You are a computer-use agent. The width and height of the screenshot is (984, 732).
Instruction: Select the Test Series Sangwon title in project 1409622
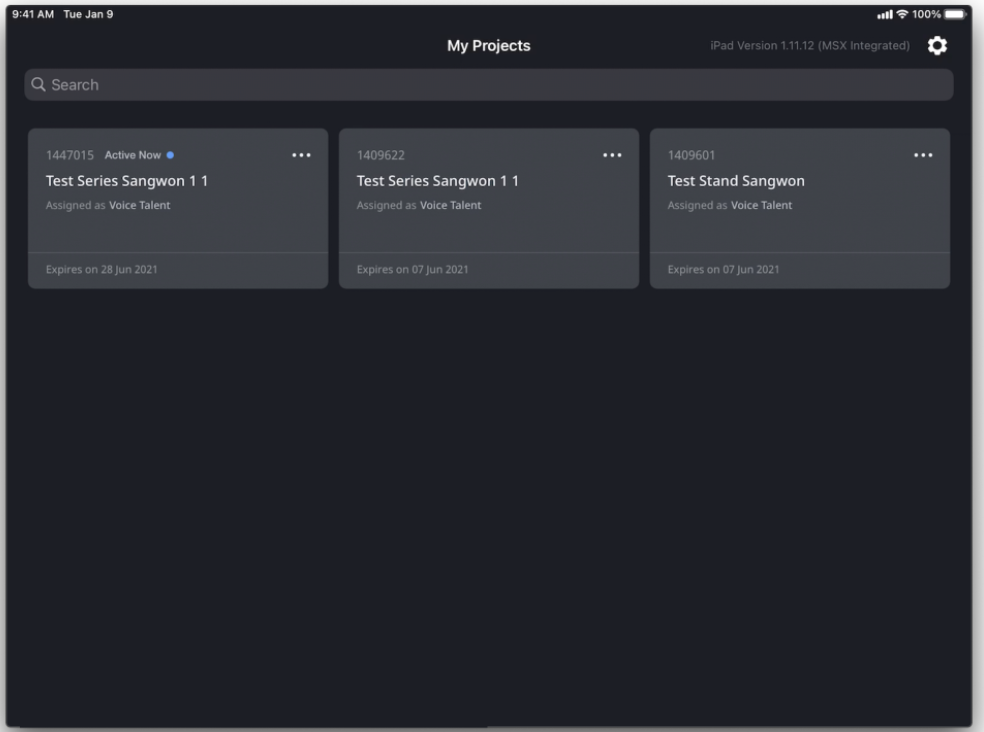tap(438, 181)
